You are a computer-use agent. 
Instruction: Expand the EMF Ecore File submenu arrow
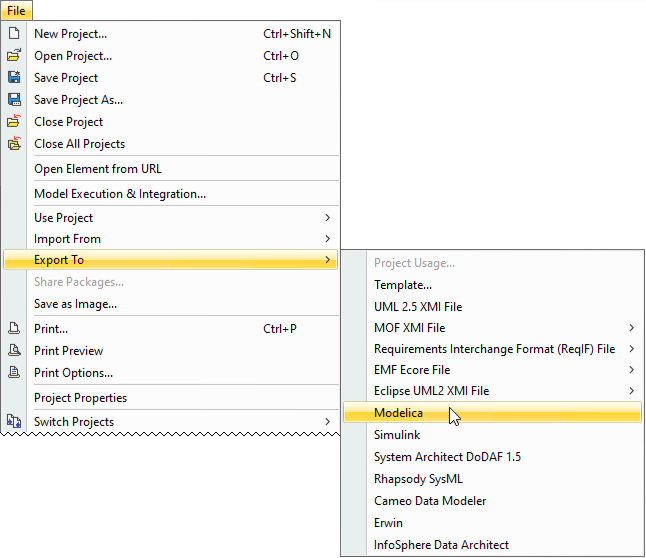click(631, 370)
